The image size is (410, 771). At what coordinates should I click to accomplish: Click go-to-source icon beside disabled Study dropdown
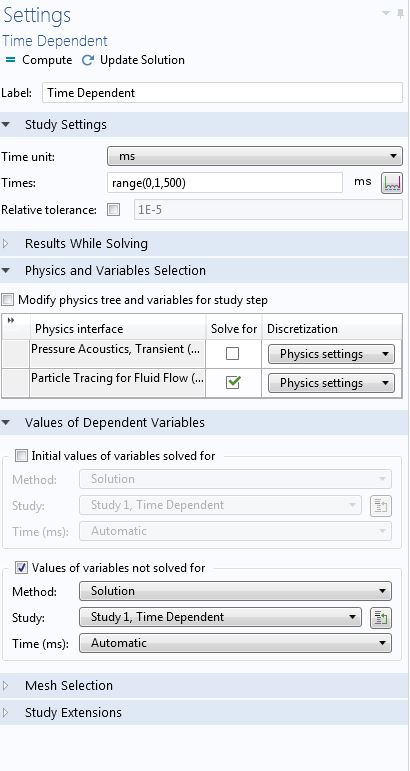[x=381, y=505]
